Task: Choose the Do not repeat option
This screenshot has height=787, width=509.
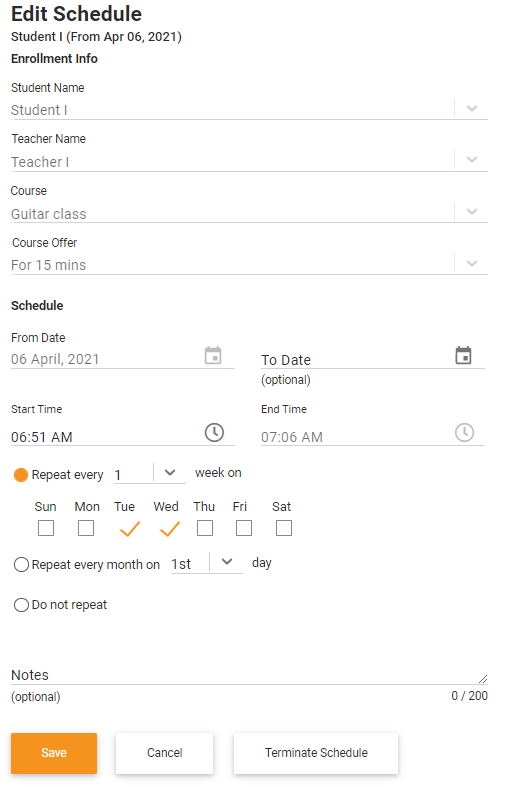Action: point(21,605)
